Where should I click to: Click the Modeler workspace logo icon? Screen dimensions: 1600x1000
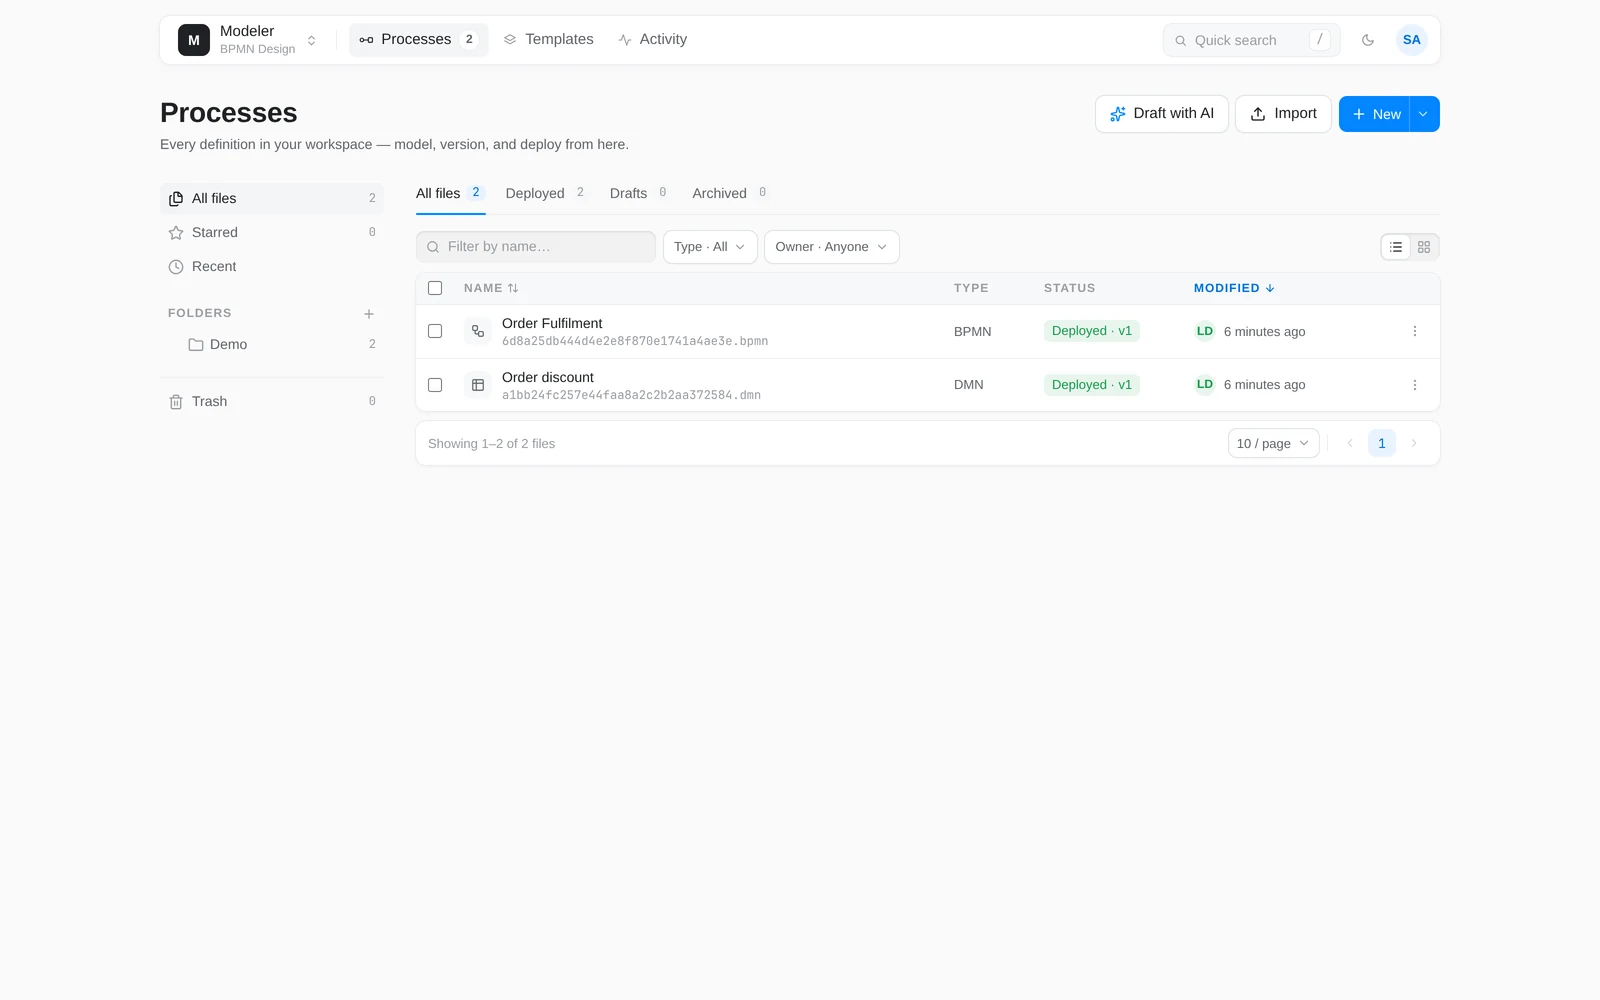[194, 40]
